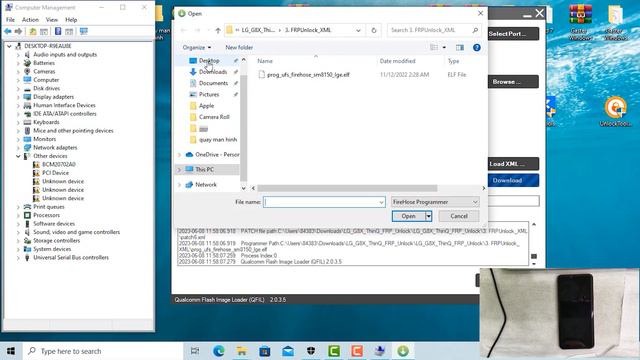Screen dimensions: 640x360
Task: Select Network in Open dialog sidebar
Action: pos(206,185)
